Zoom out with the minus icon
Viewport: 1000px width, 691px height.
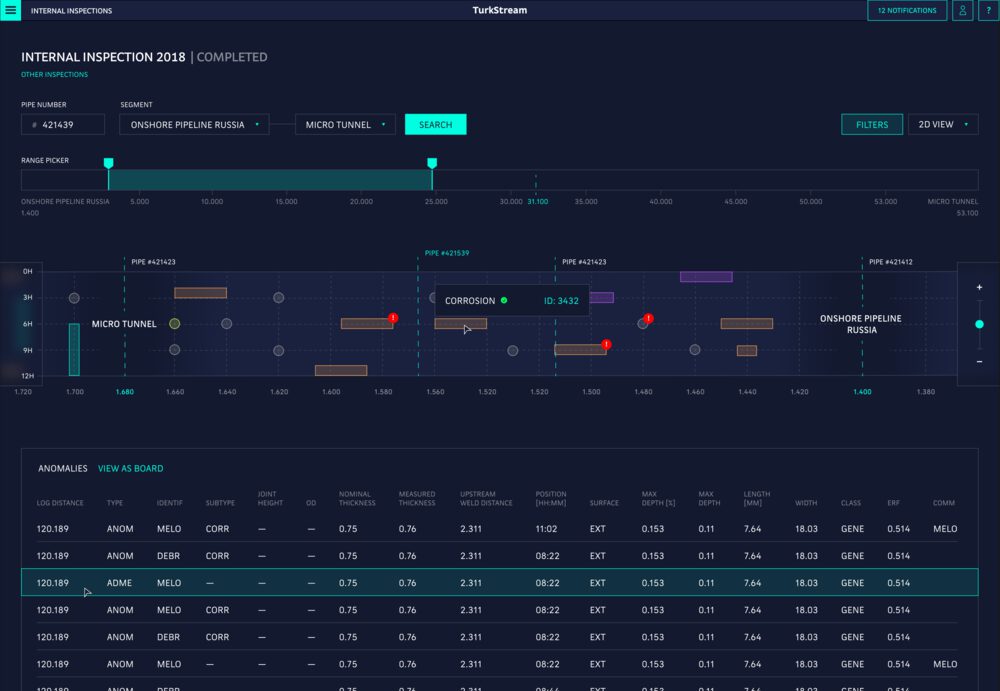tap(979, 361)
